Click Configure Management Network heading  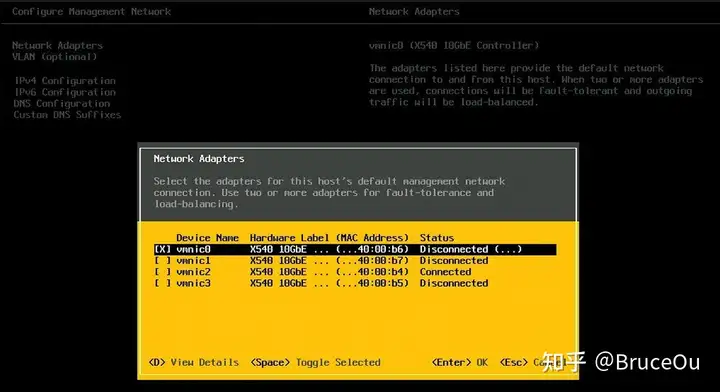tap(91, 12)
